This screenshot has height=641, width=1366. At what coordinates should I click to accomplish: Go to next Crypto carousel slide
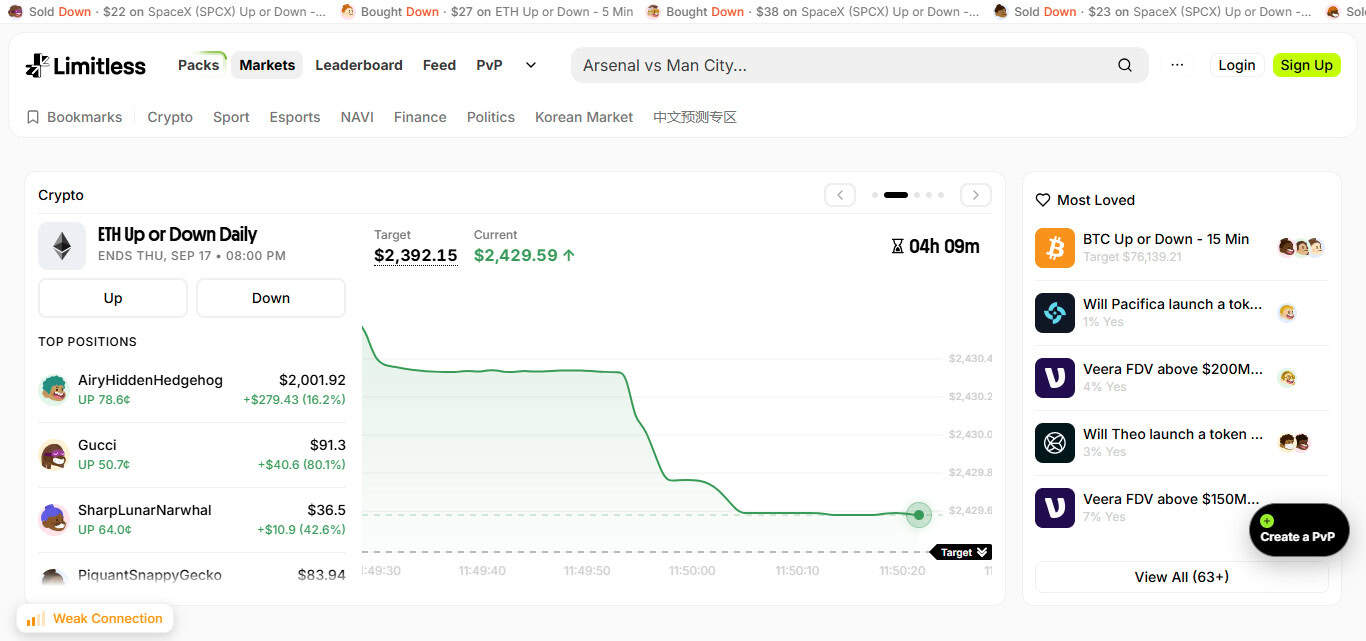pos(976,195)
